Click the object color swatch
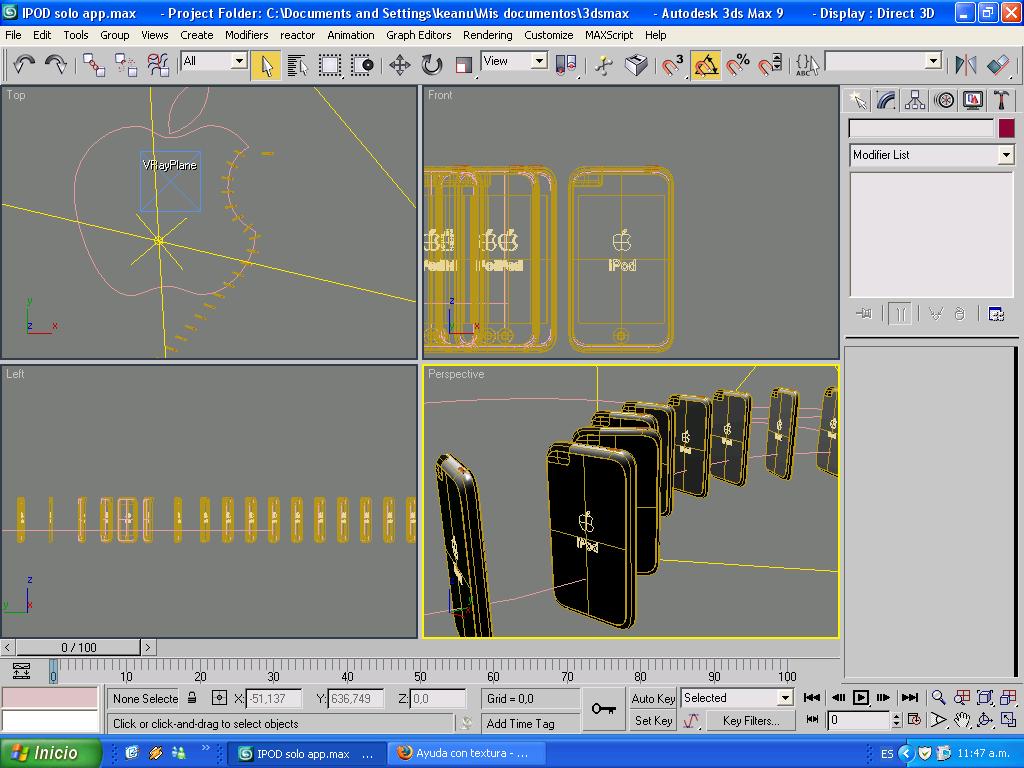 [1006, 128]
